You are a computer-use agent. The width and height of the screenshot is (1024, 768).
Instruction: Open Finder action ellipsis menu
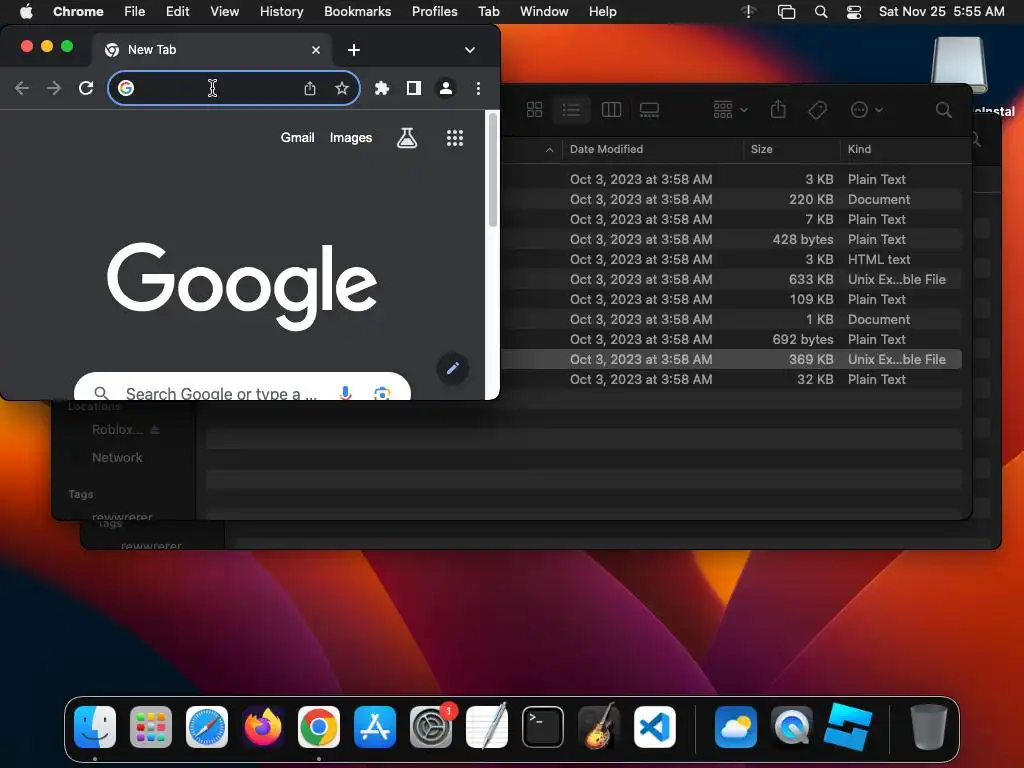(x=866, y=110)
